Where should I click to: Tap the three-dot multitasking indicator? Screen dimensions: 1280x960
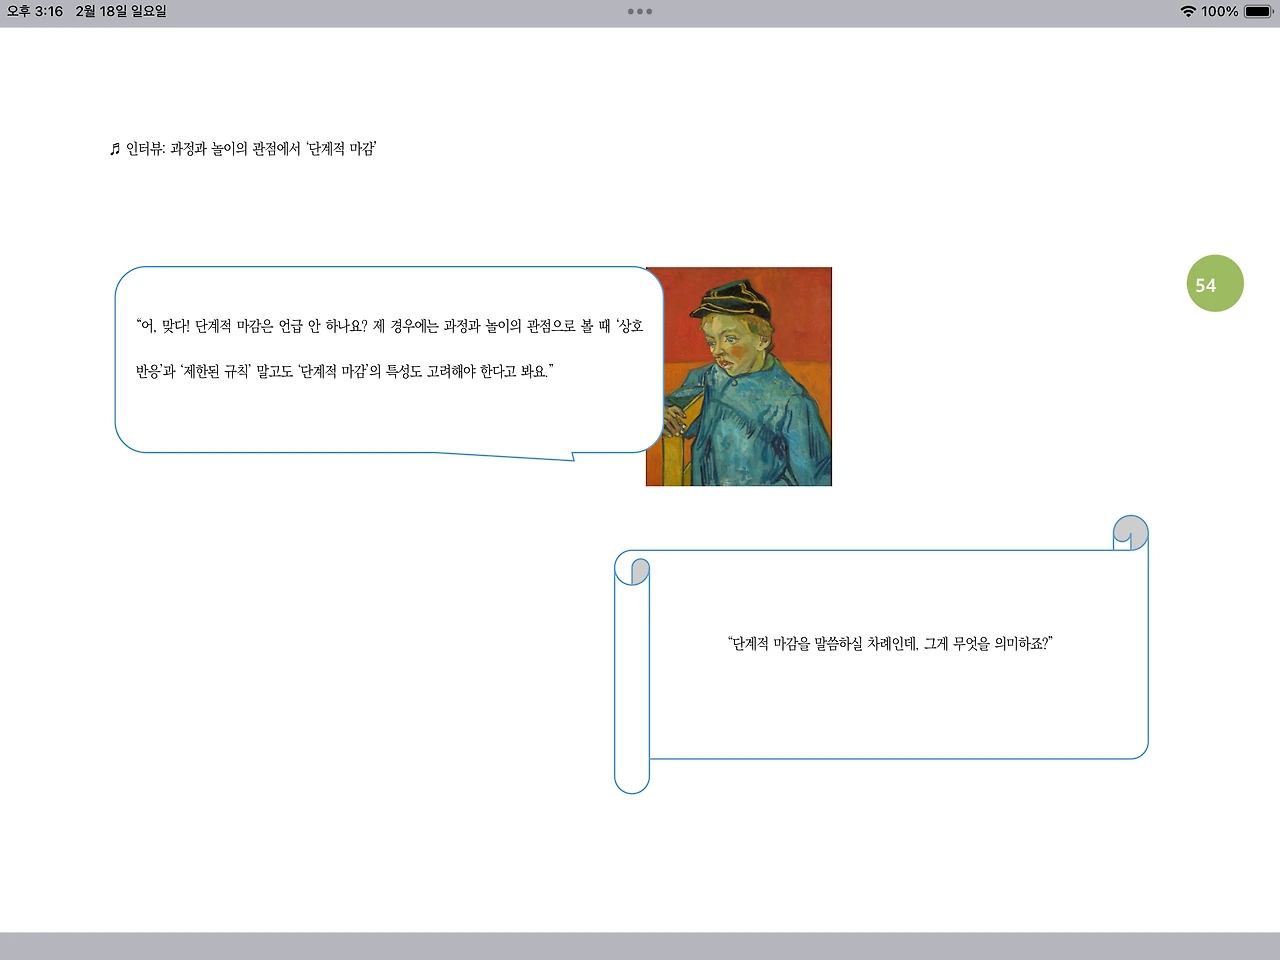coord(640,11)
